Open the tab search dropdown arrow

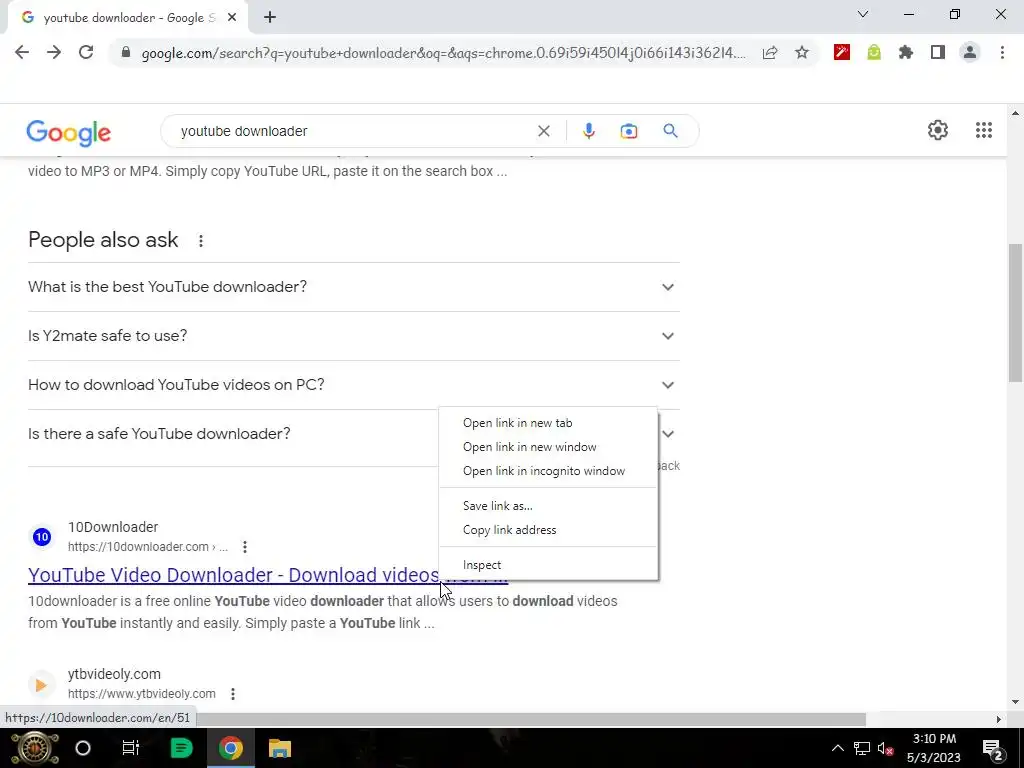click(x=863, y=14)
